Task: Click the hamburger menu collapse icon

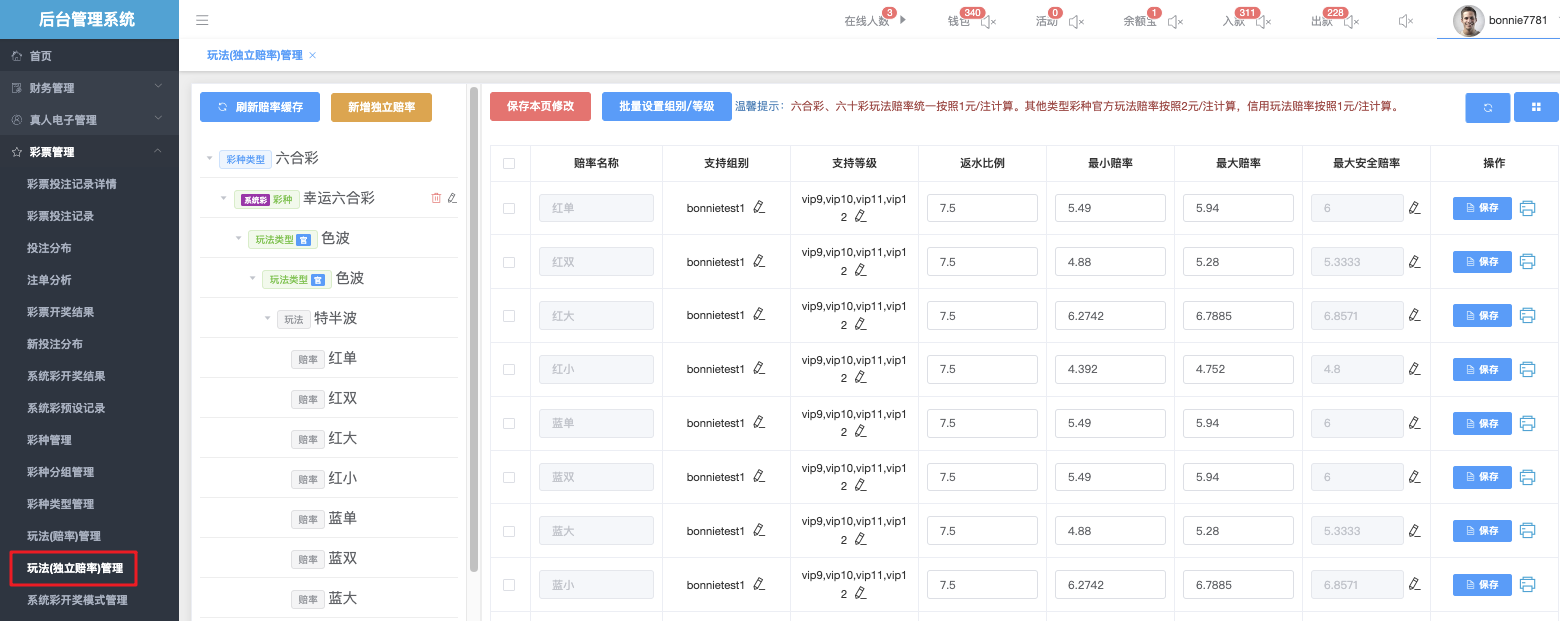Action: [202, 20]
